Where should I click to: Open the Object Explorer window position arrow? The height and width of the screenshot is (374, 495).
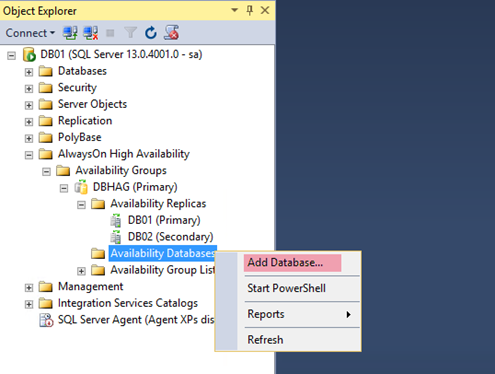tap(234, 10)
